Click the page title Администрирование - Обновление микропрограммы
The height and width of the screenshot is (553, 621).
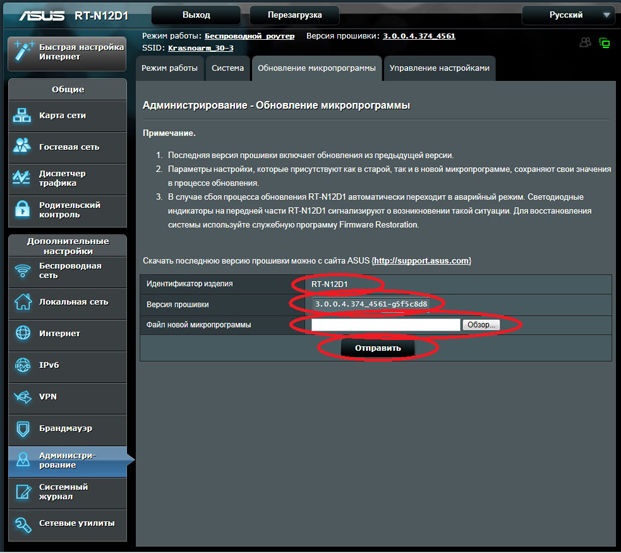pos(276,105)
